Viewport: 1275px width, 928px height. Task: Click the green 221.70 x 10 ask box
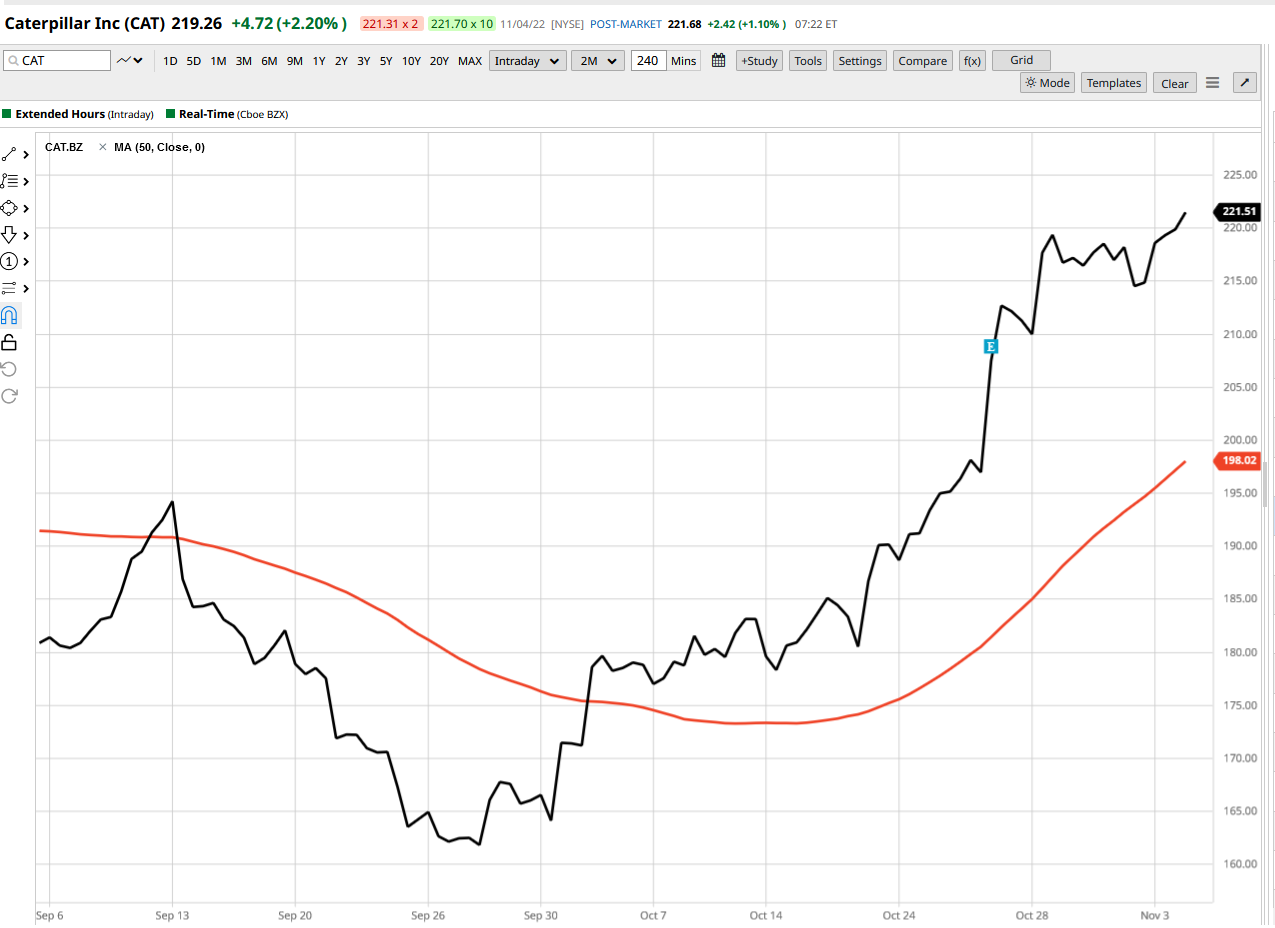click(462, 23)
